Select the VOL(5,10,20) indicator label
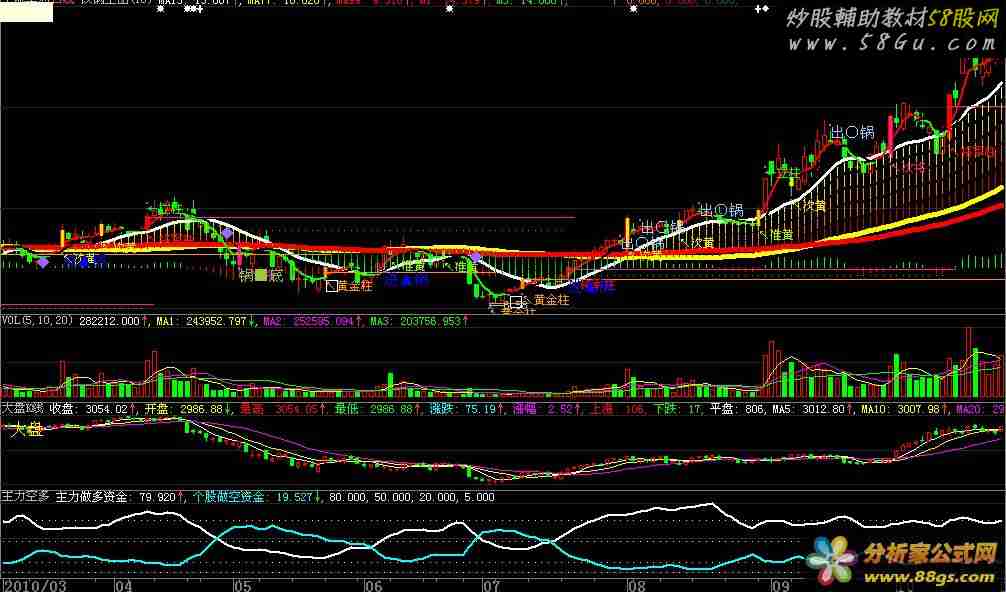 [x=37, y=321]
